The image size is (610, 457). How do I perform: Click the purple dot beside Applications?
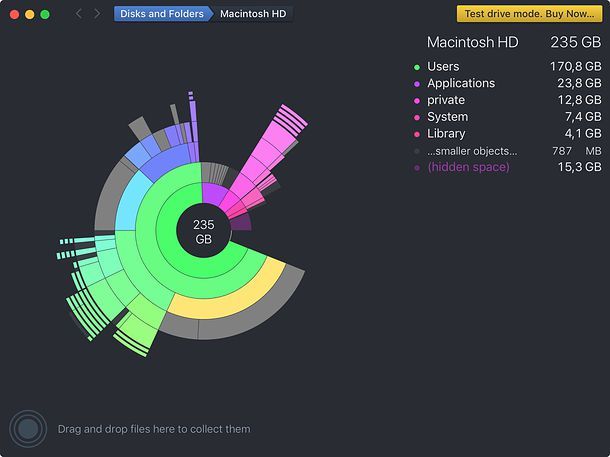tap(417, 84)
